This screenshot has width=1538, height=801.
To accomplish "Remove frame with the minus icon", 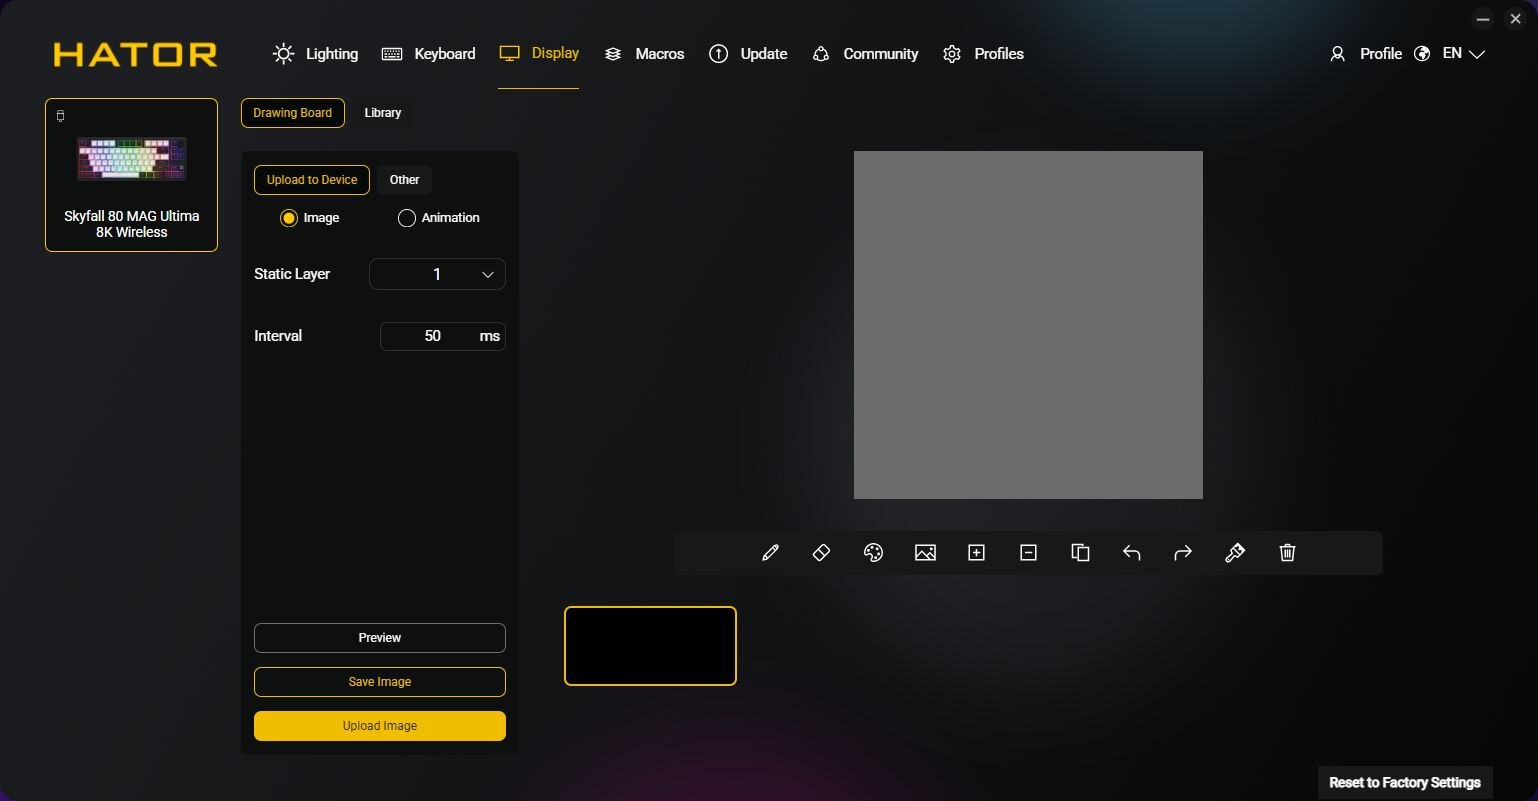I will tap(1028, 553).
